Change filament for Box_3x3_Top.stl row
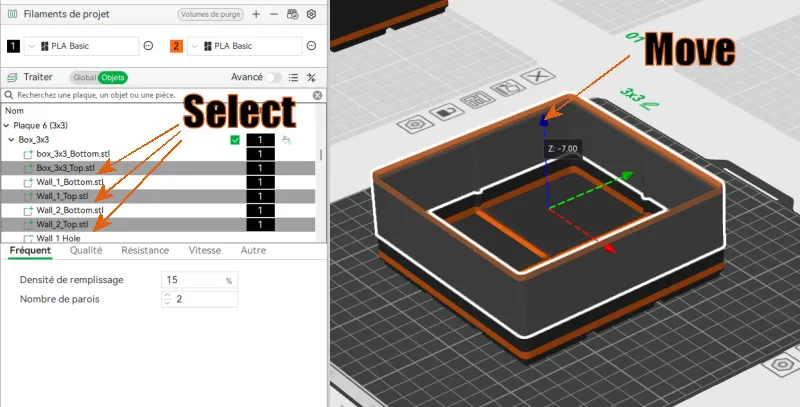The image size is (800, 407). click(260, 168)
